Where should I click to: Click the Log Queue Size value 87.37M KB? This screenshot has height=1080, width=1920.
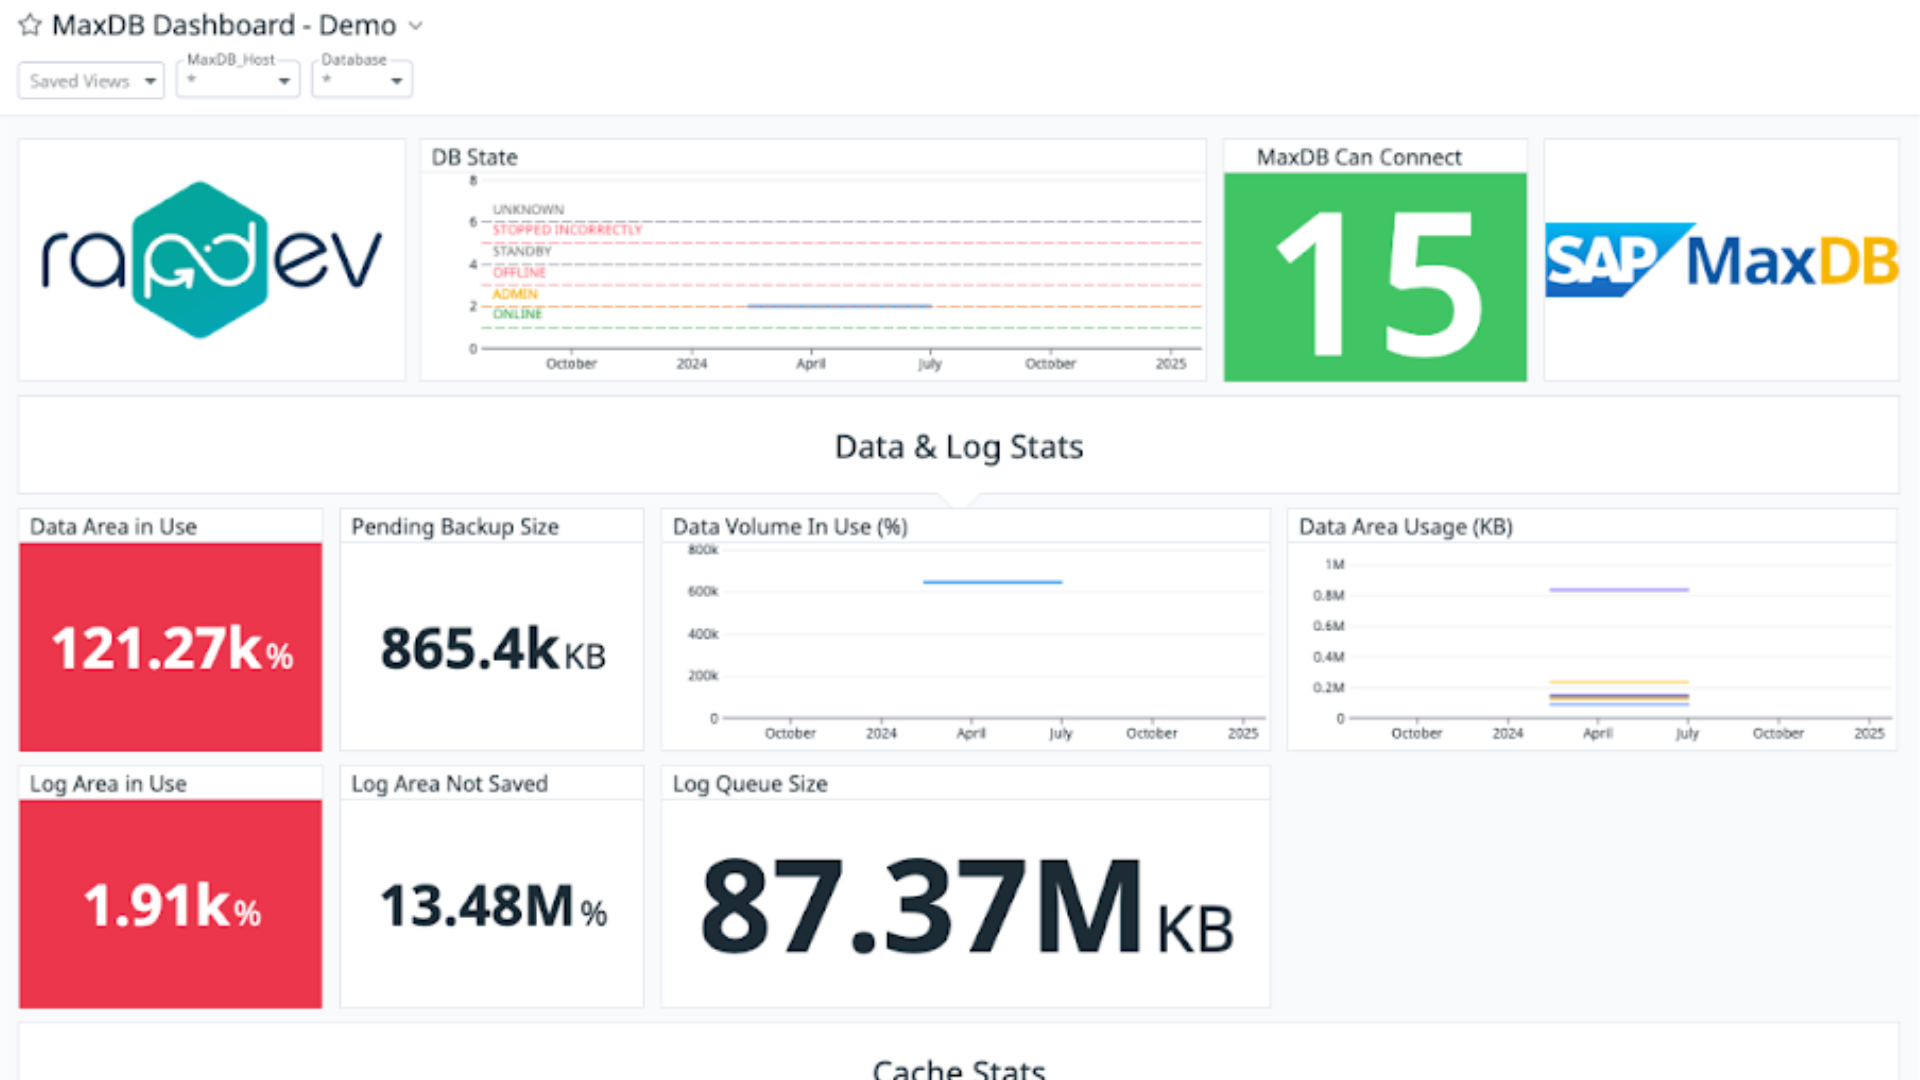pos(967,906)
